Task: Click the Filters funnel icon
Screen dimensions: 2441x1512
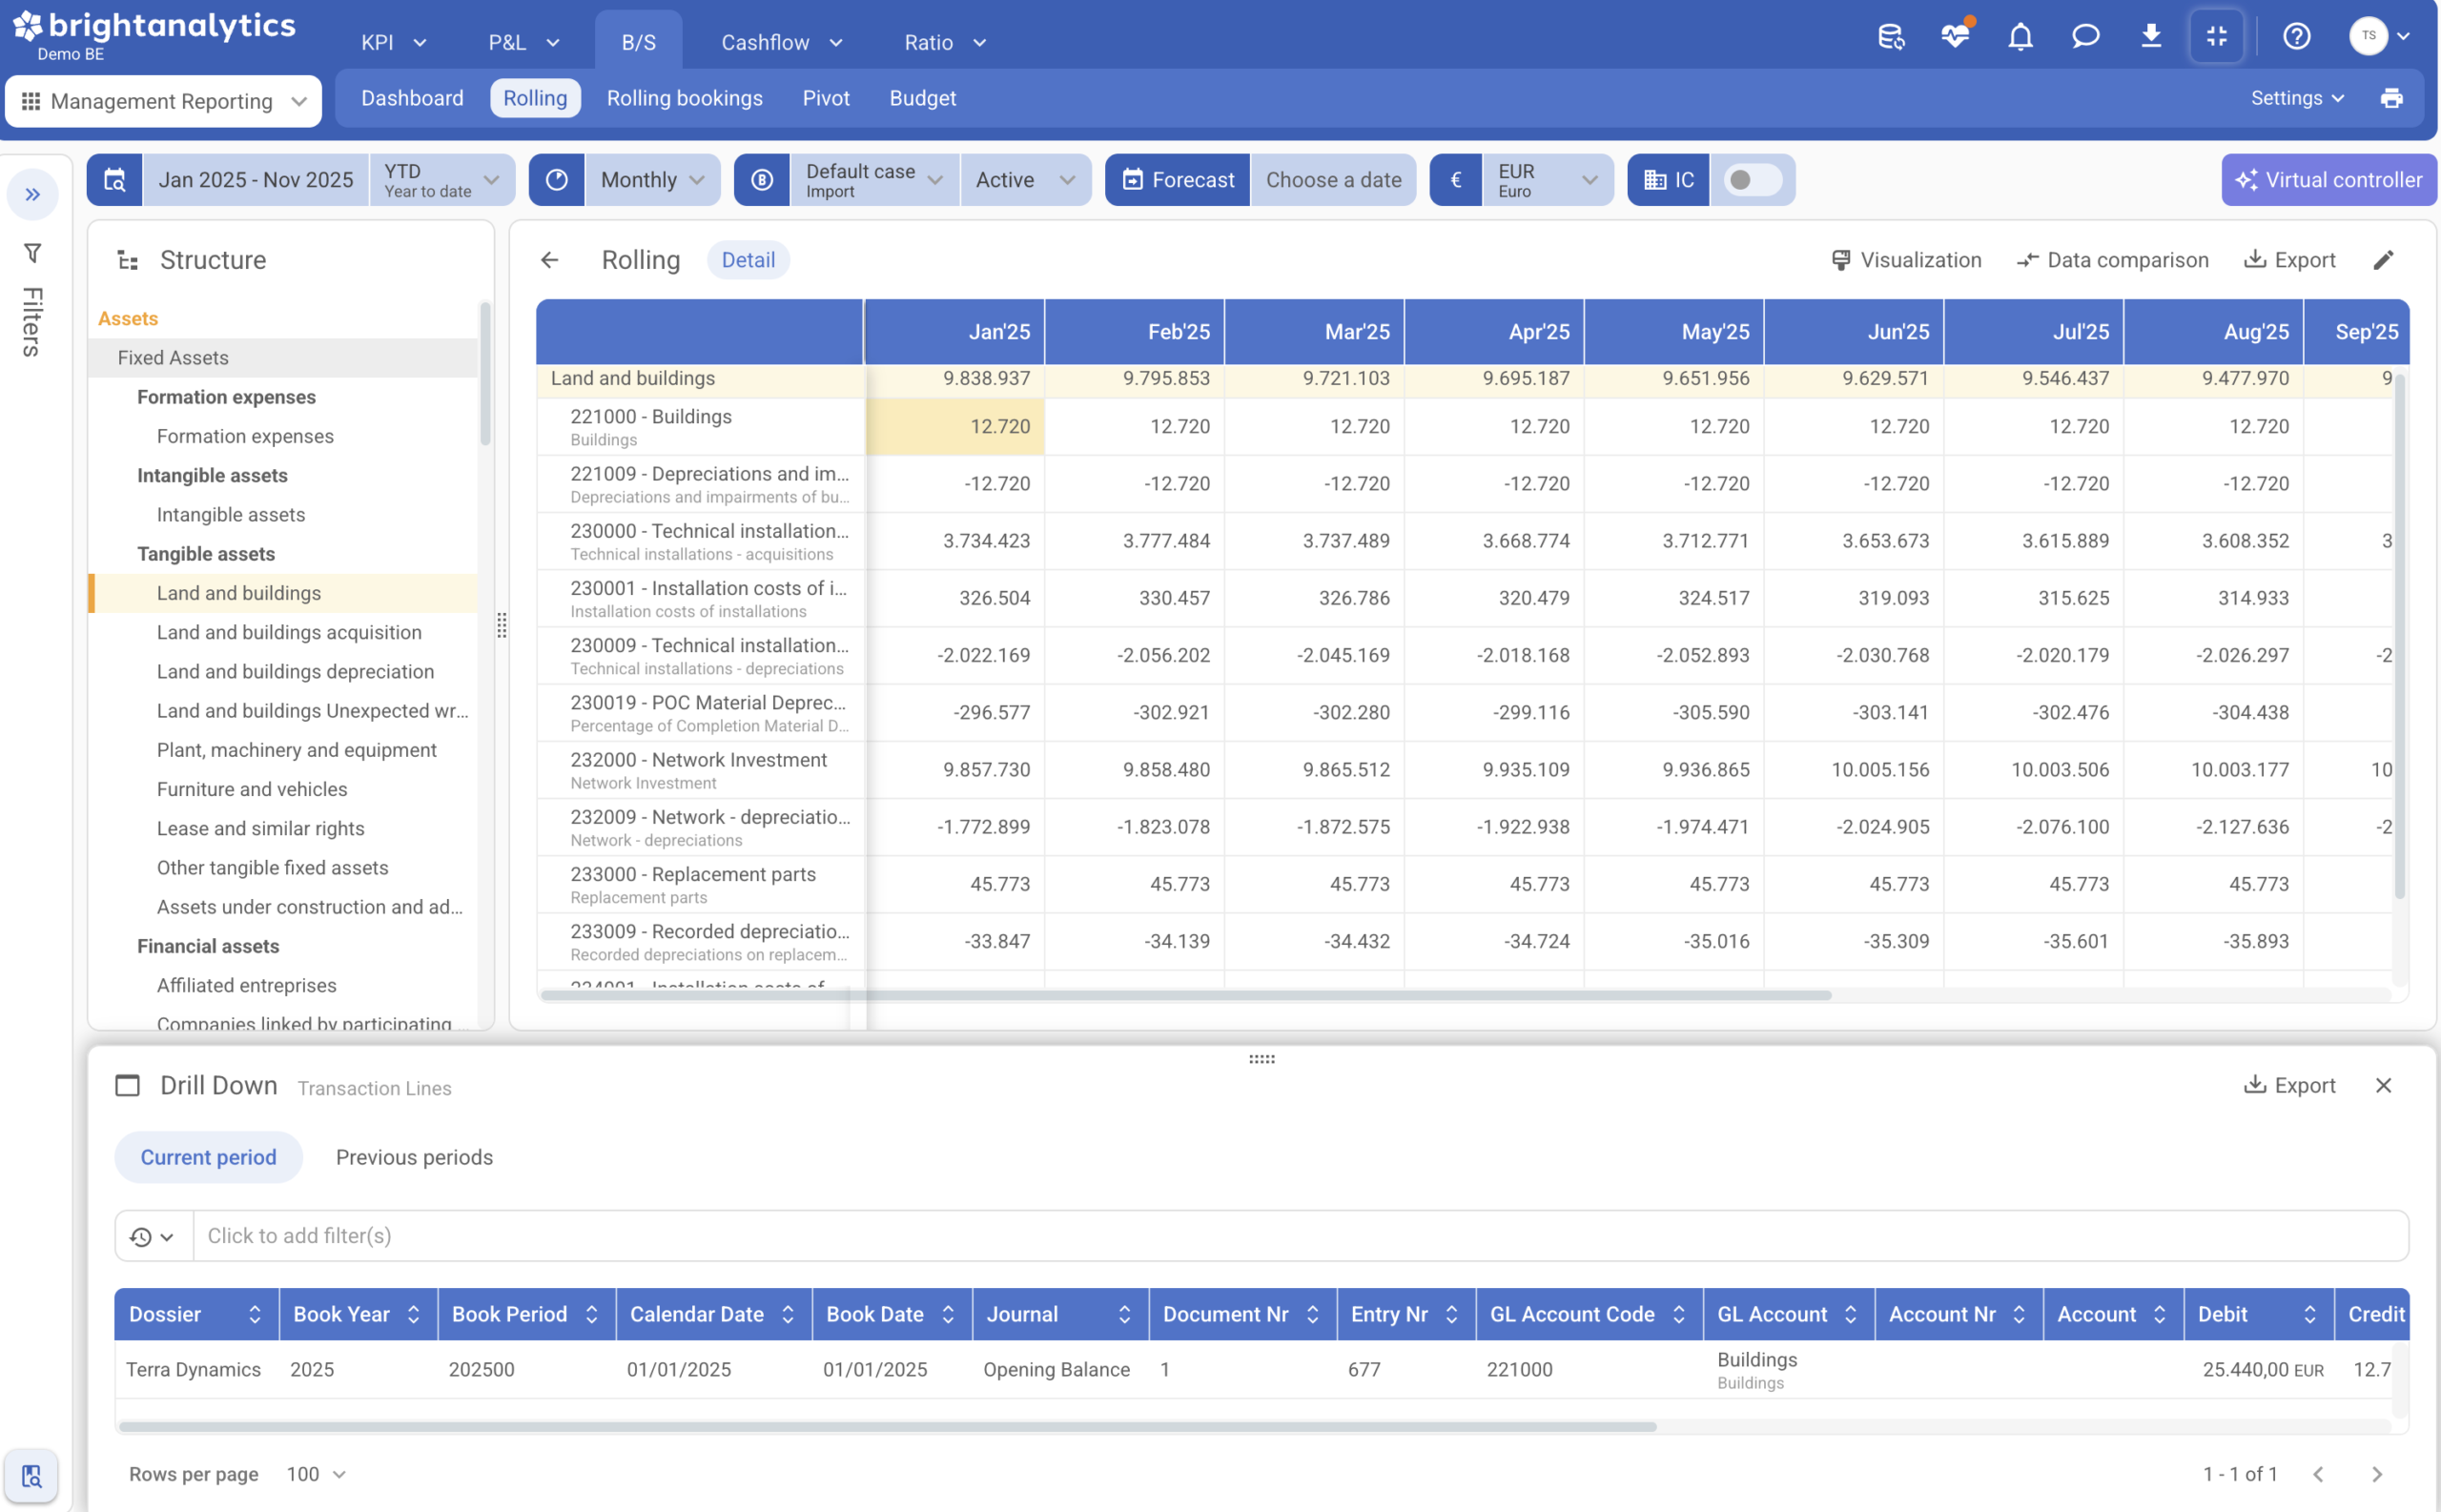Action: click(33, 254)
